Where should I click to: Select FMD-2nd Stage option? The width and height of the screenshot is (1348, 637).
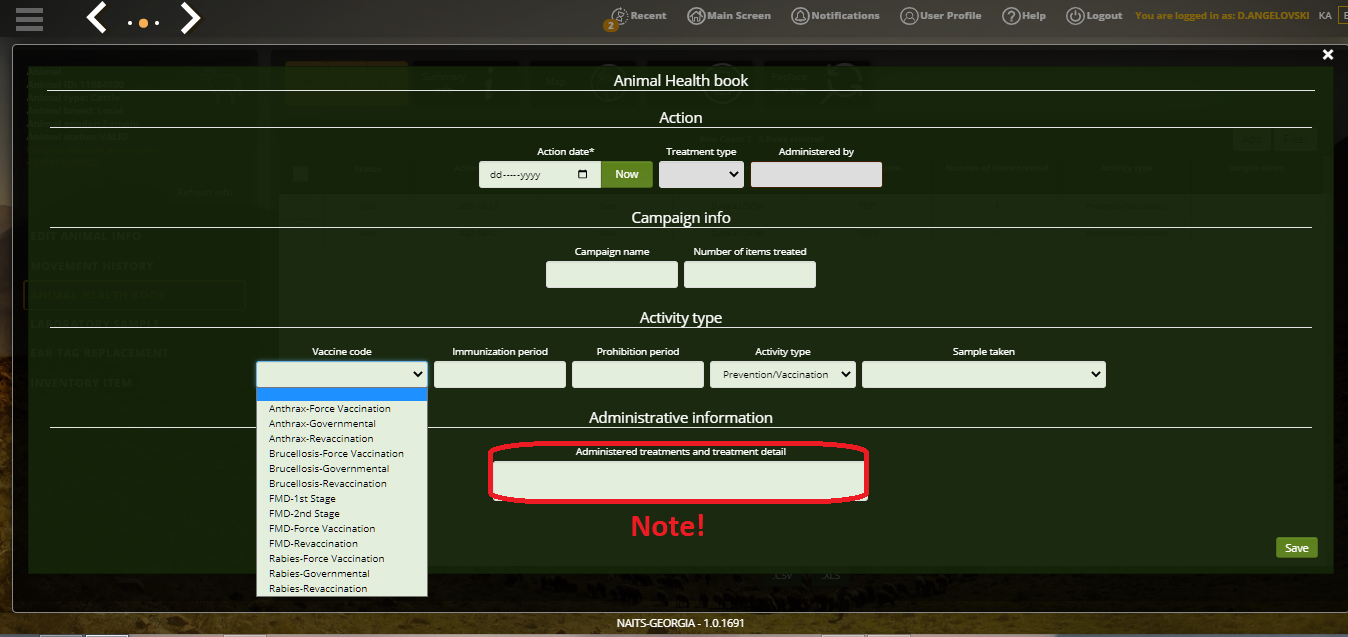[342, 513]
